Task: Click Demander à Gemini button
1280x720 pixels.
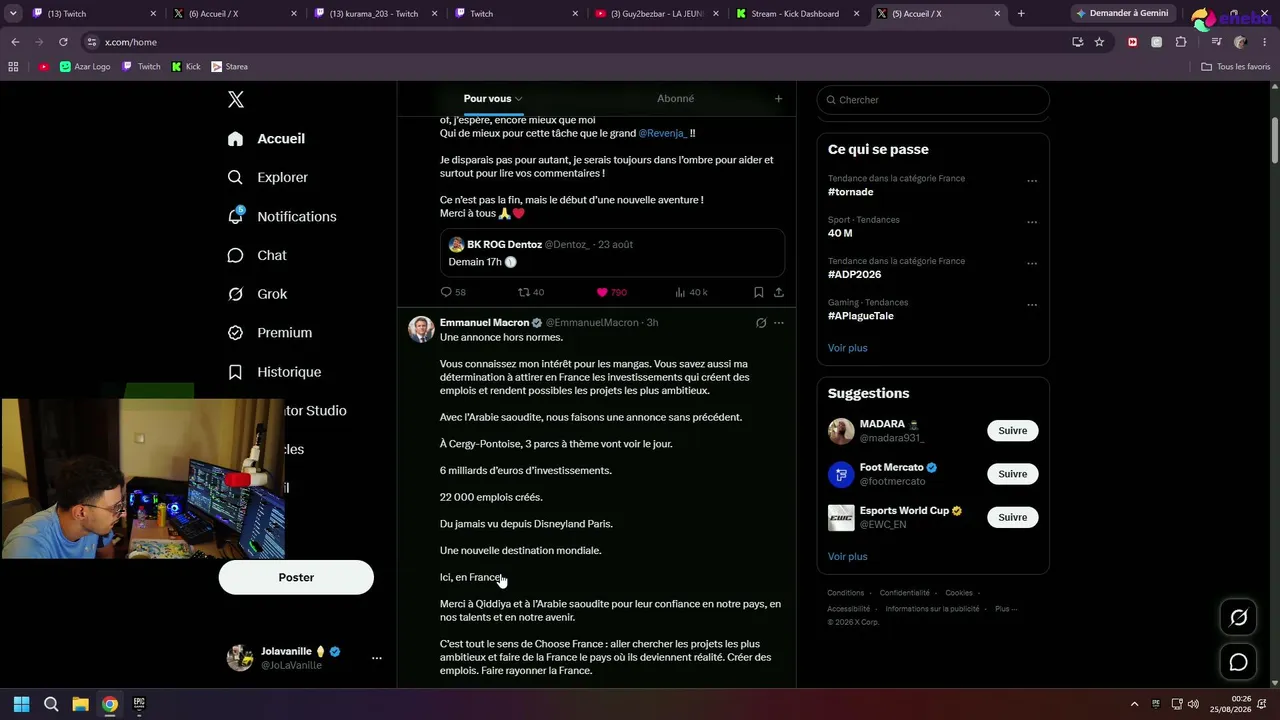Action: tap(1123, 14)
